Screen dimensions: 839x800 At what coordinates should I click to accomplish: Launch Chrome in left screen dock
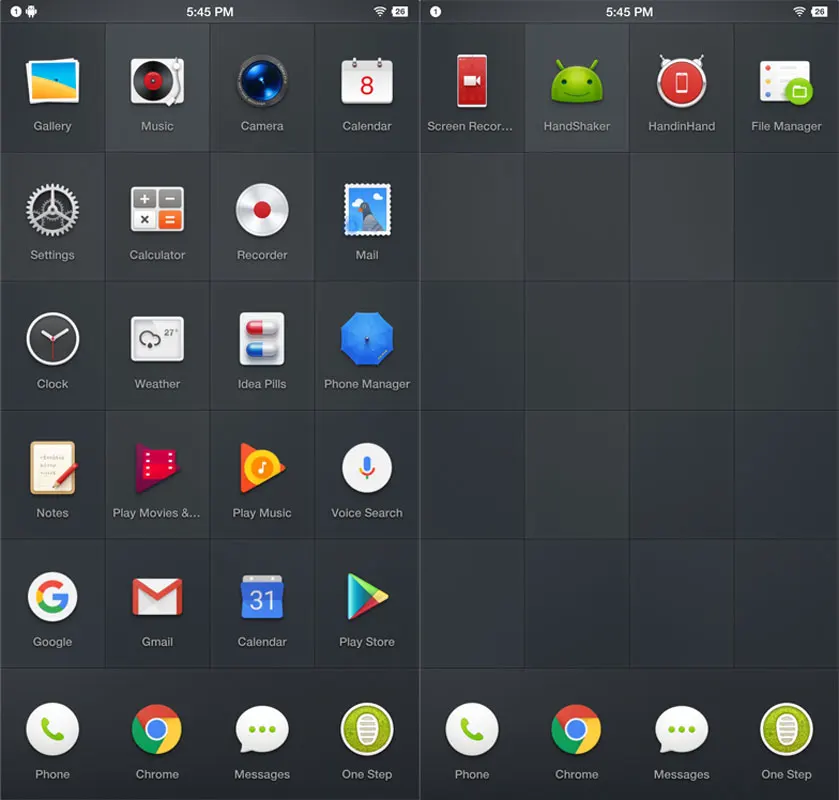[157, 729]
